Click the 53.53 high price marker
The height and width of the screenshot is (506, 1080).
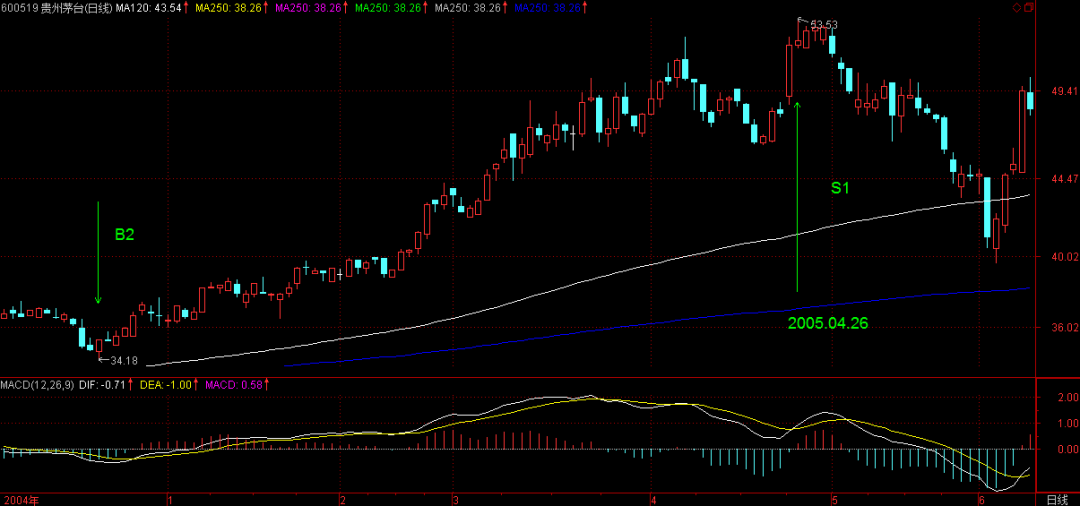point(824,25)
